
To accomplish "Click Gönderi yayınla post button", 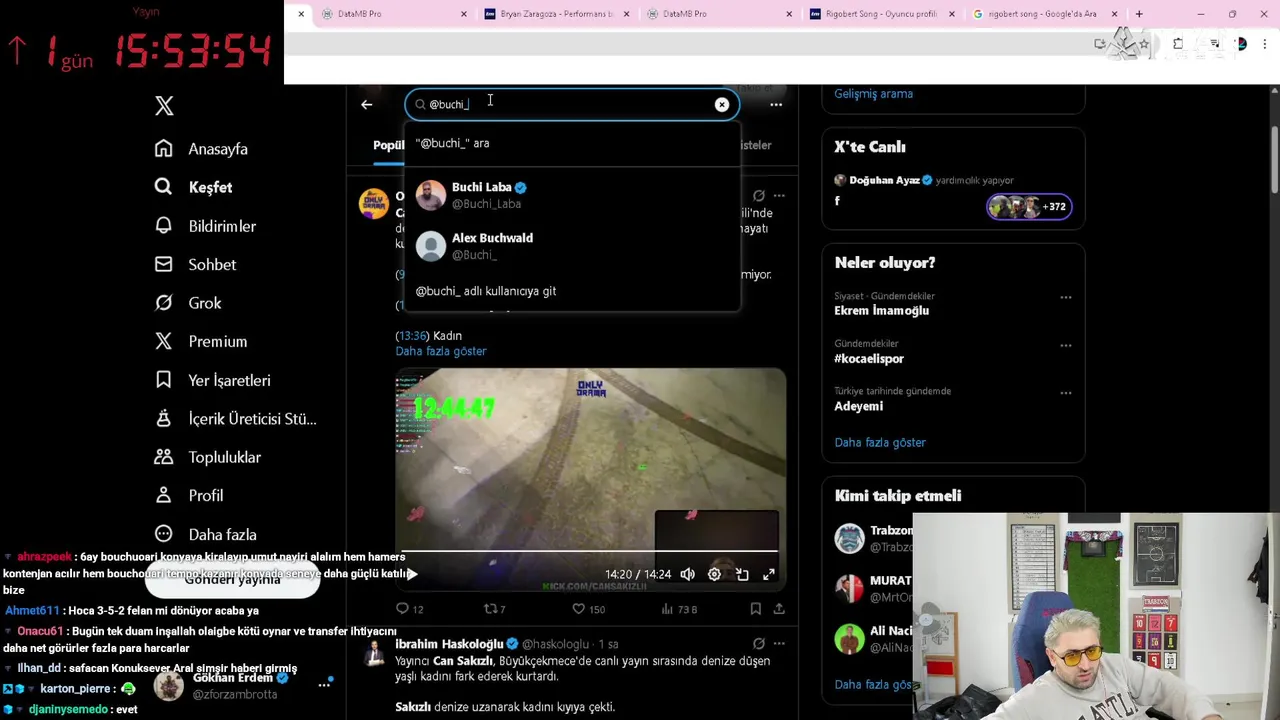I will click(232, 579).
